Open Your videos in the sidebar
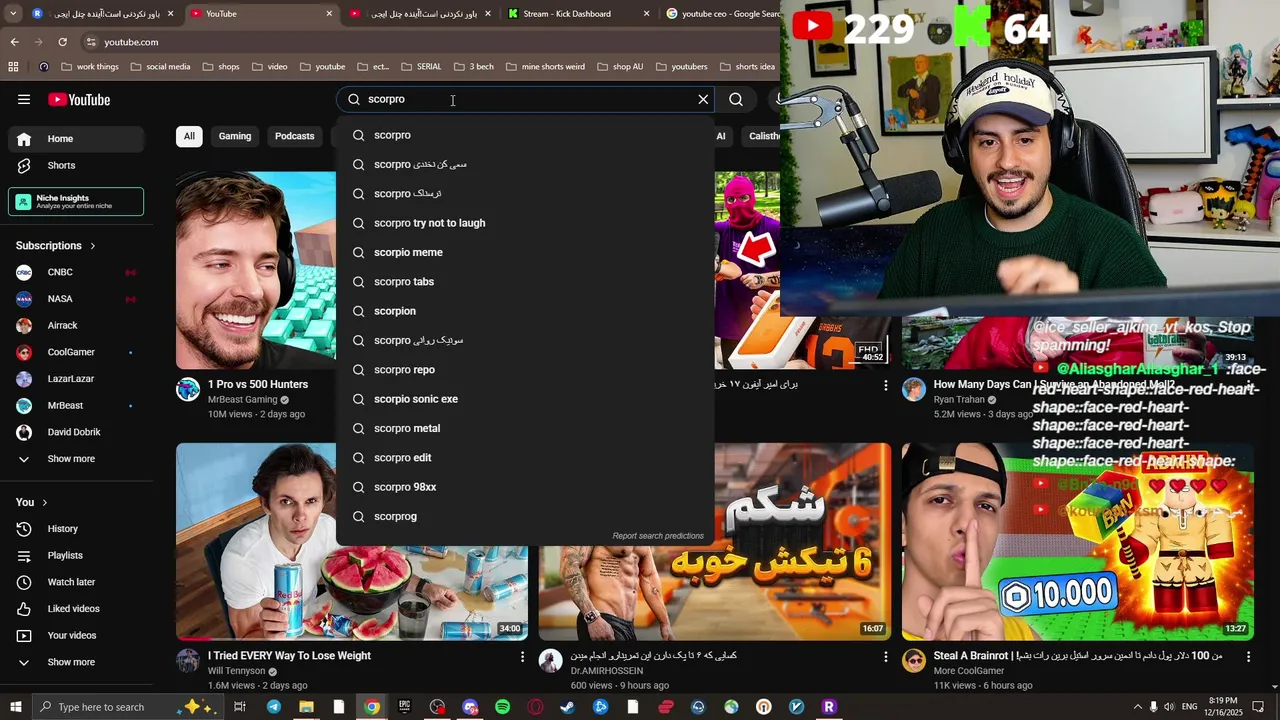 tap(76, 635)
